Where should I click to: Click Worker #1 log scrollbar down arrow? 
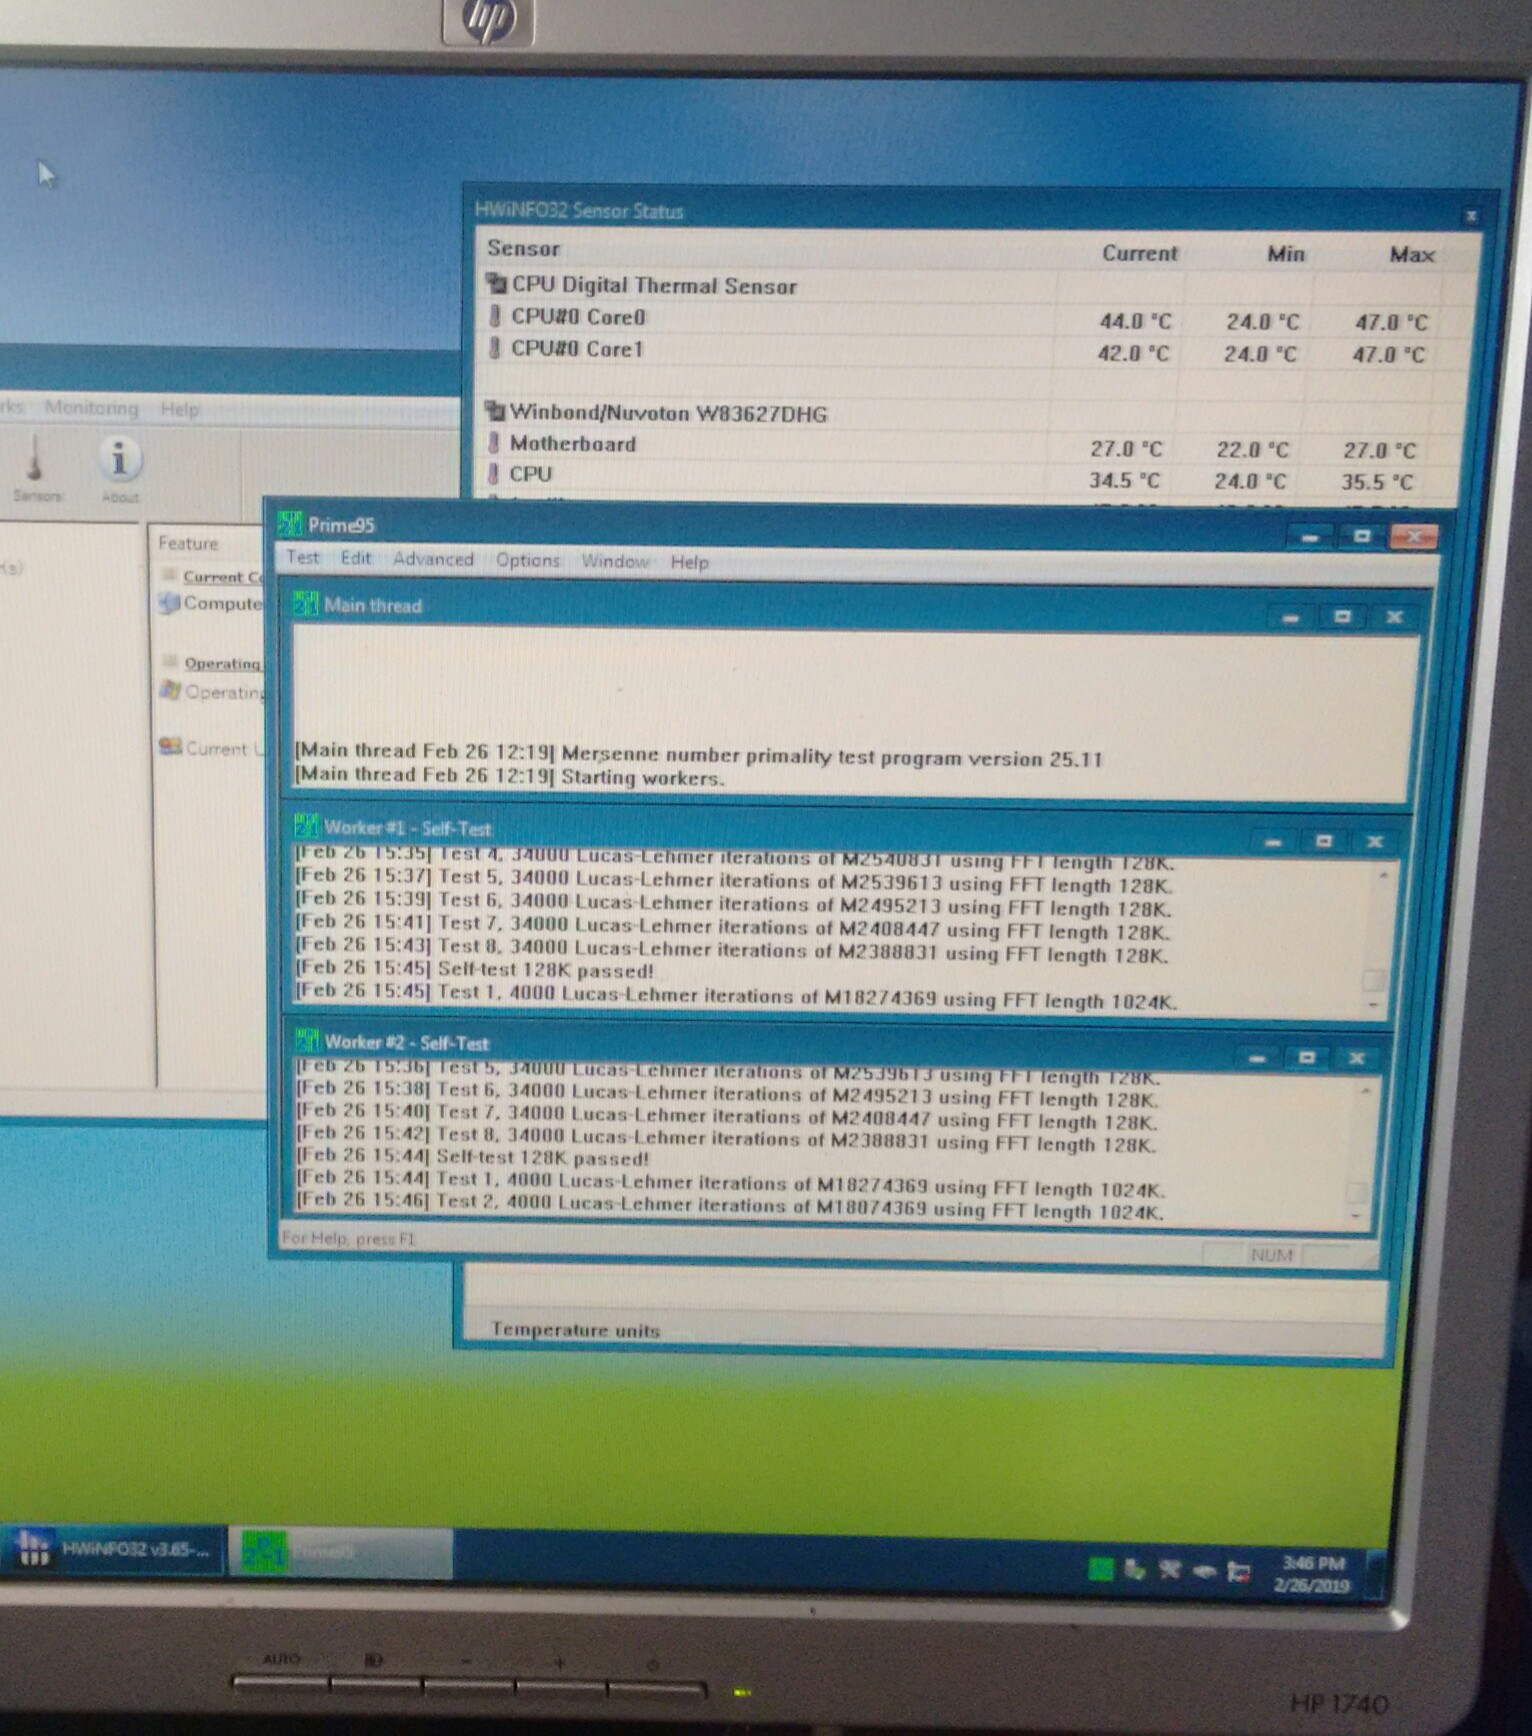[x=1374, y=1004]
